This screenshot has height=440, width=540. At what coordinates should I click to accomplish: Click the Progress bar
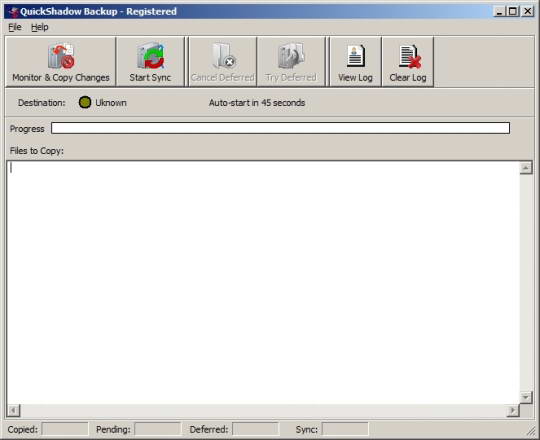point(280,128)
